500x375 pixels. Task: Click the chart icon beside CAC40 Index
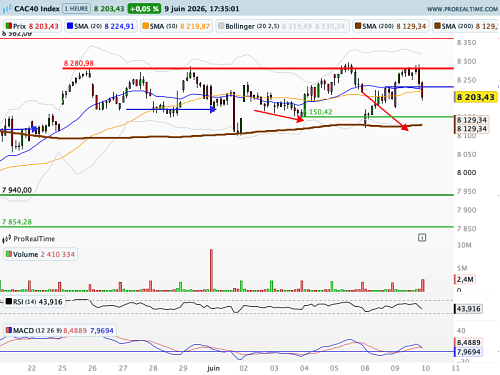[x=7, y=9]
